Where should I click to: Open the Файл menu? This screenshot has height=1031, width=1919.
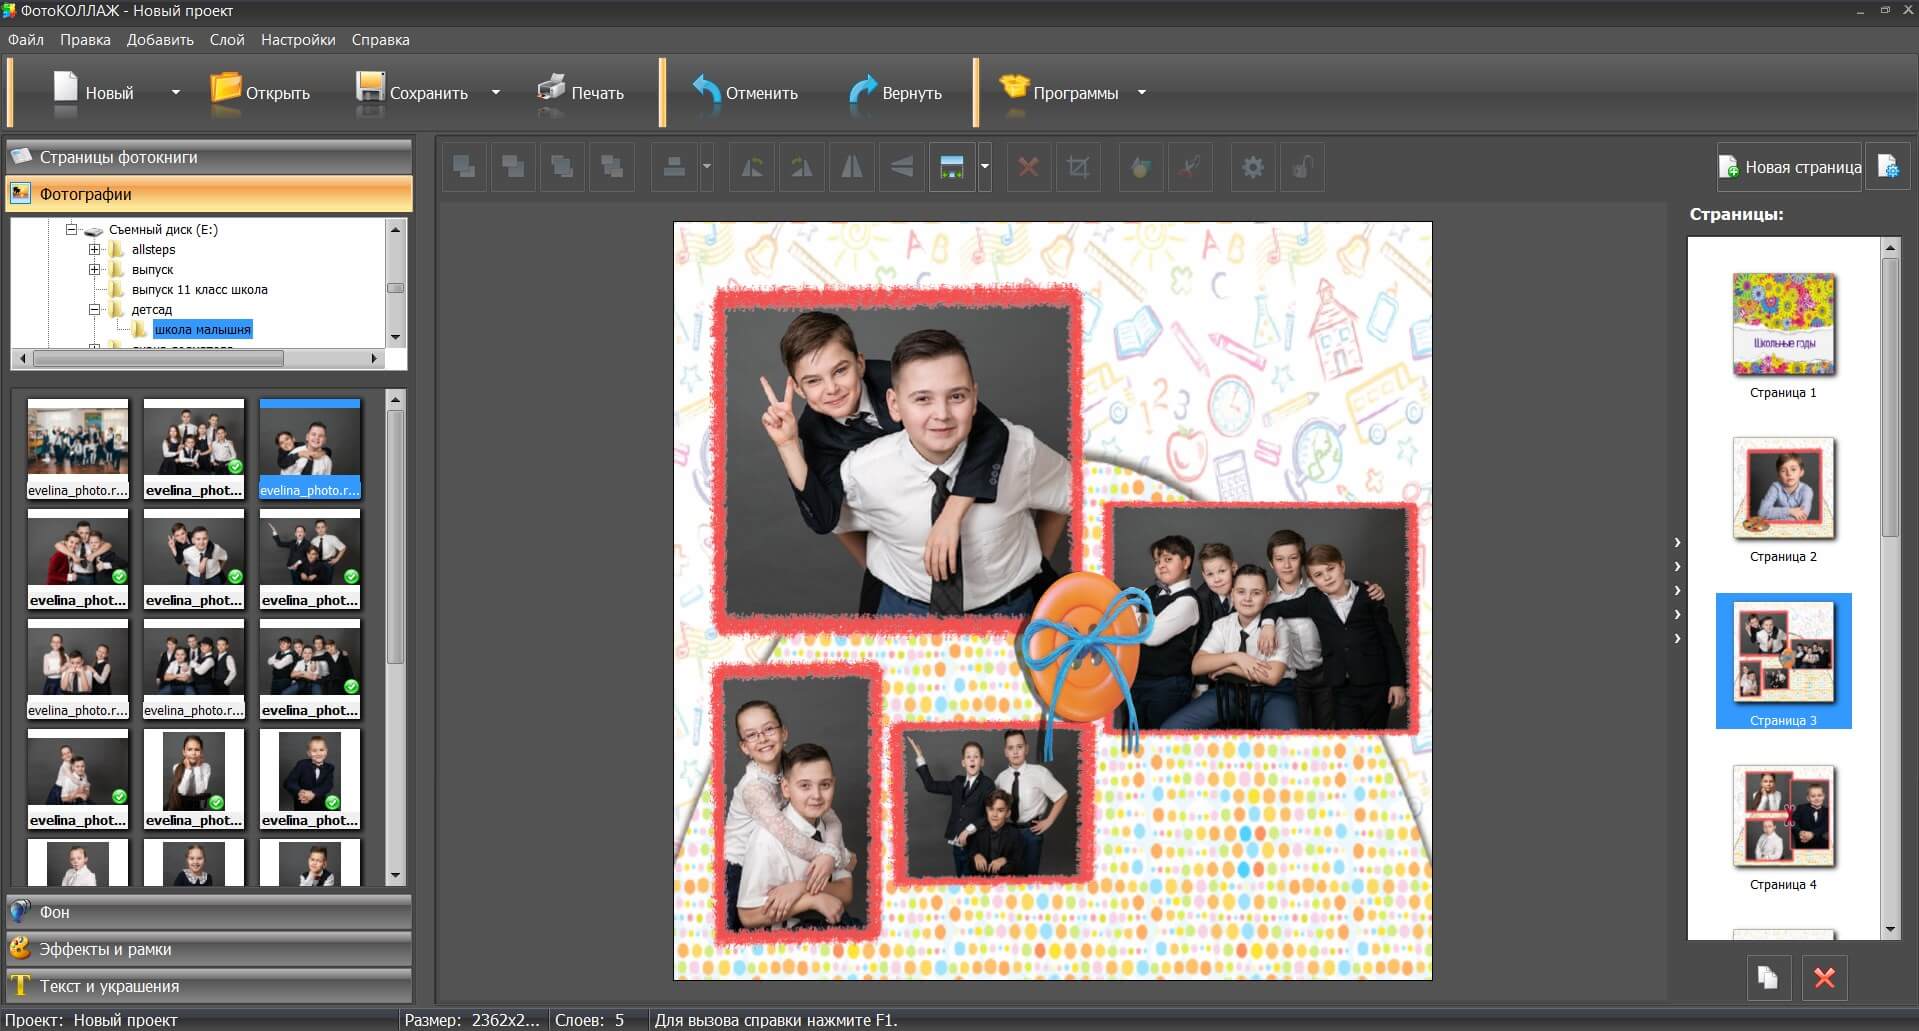[26, 40]
